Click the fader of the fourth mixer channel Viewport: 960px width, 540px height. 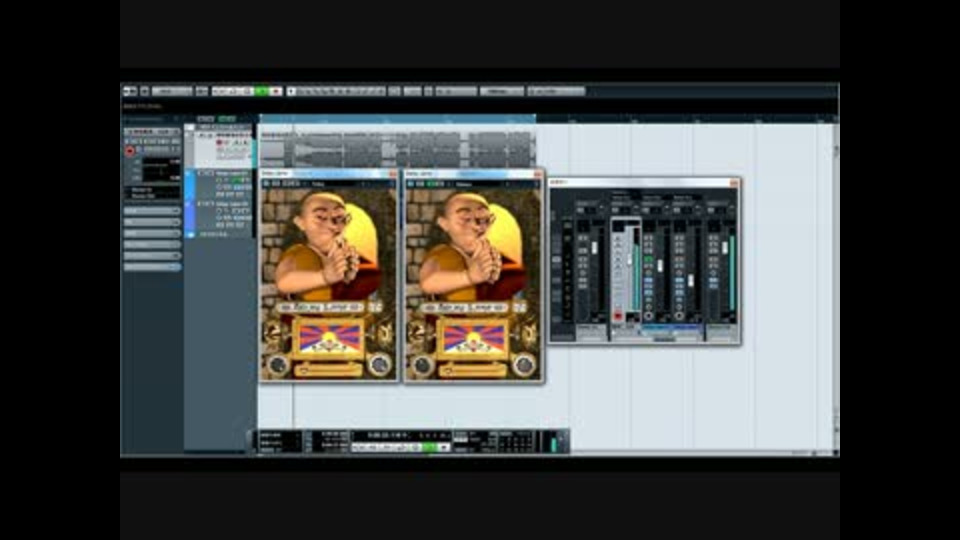691,280
